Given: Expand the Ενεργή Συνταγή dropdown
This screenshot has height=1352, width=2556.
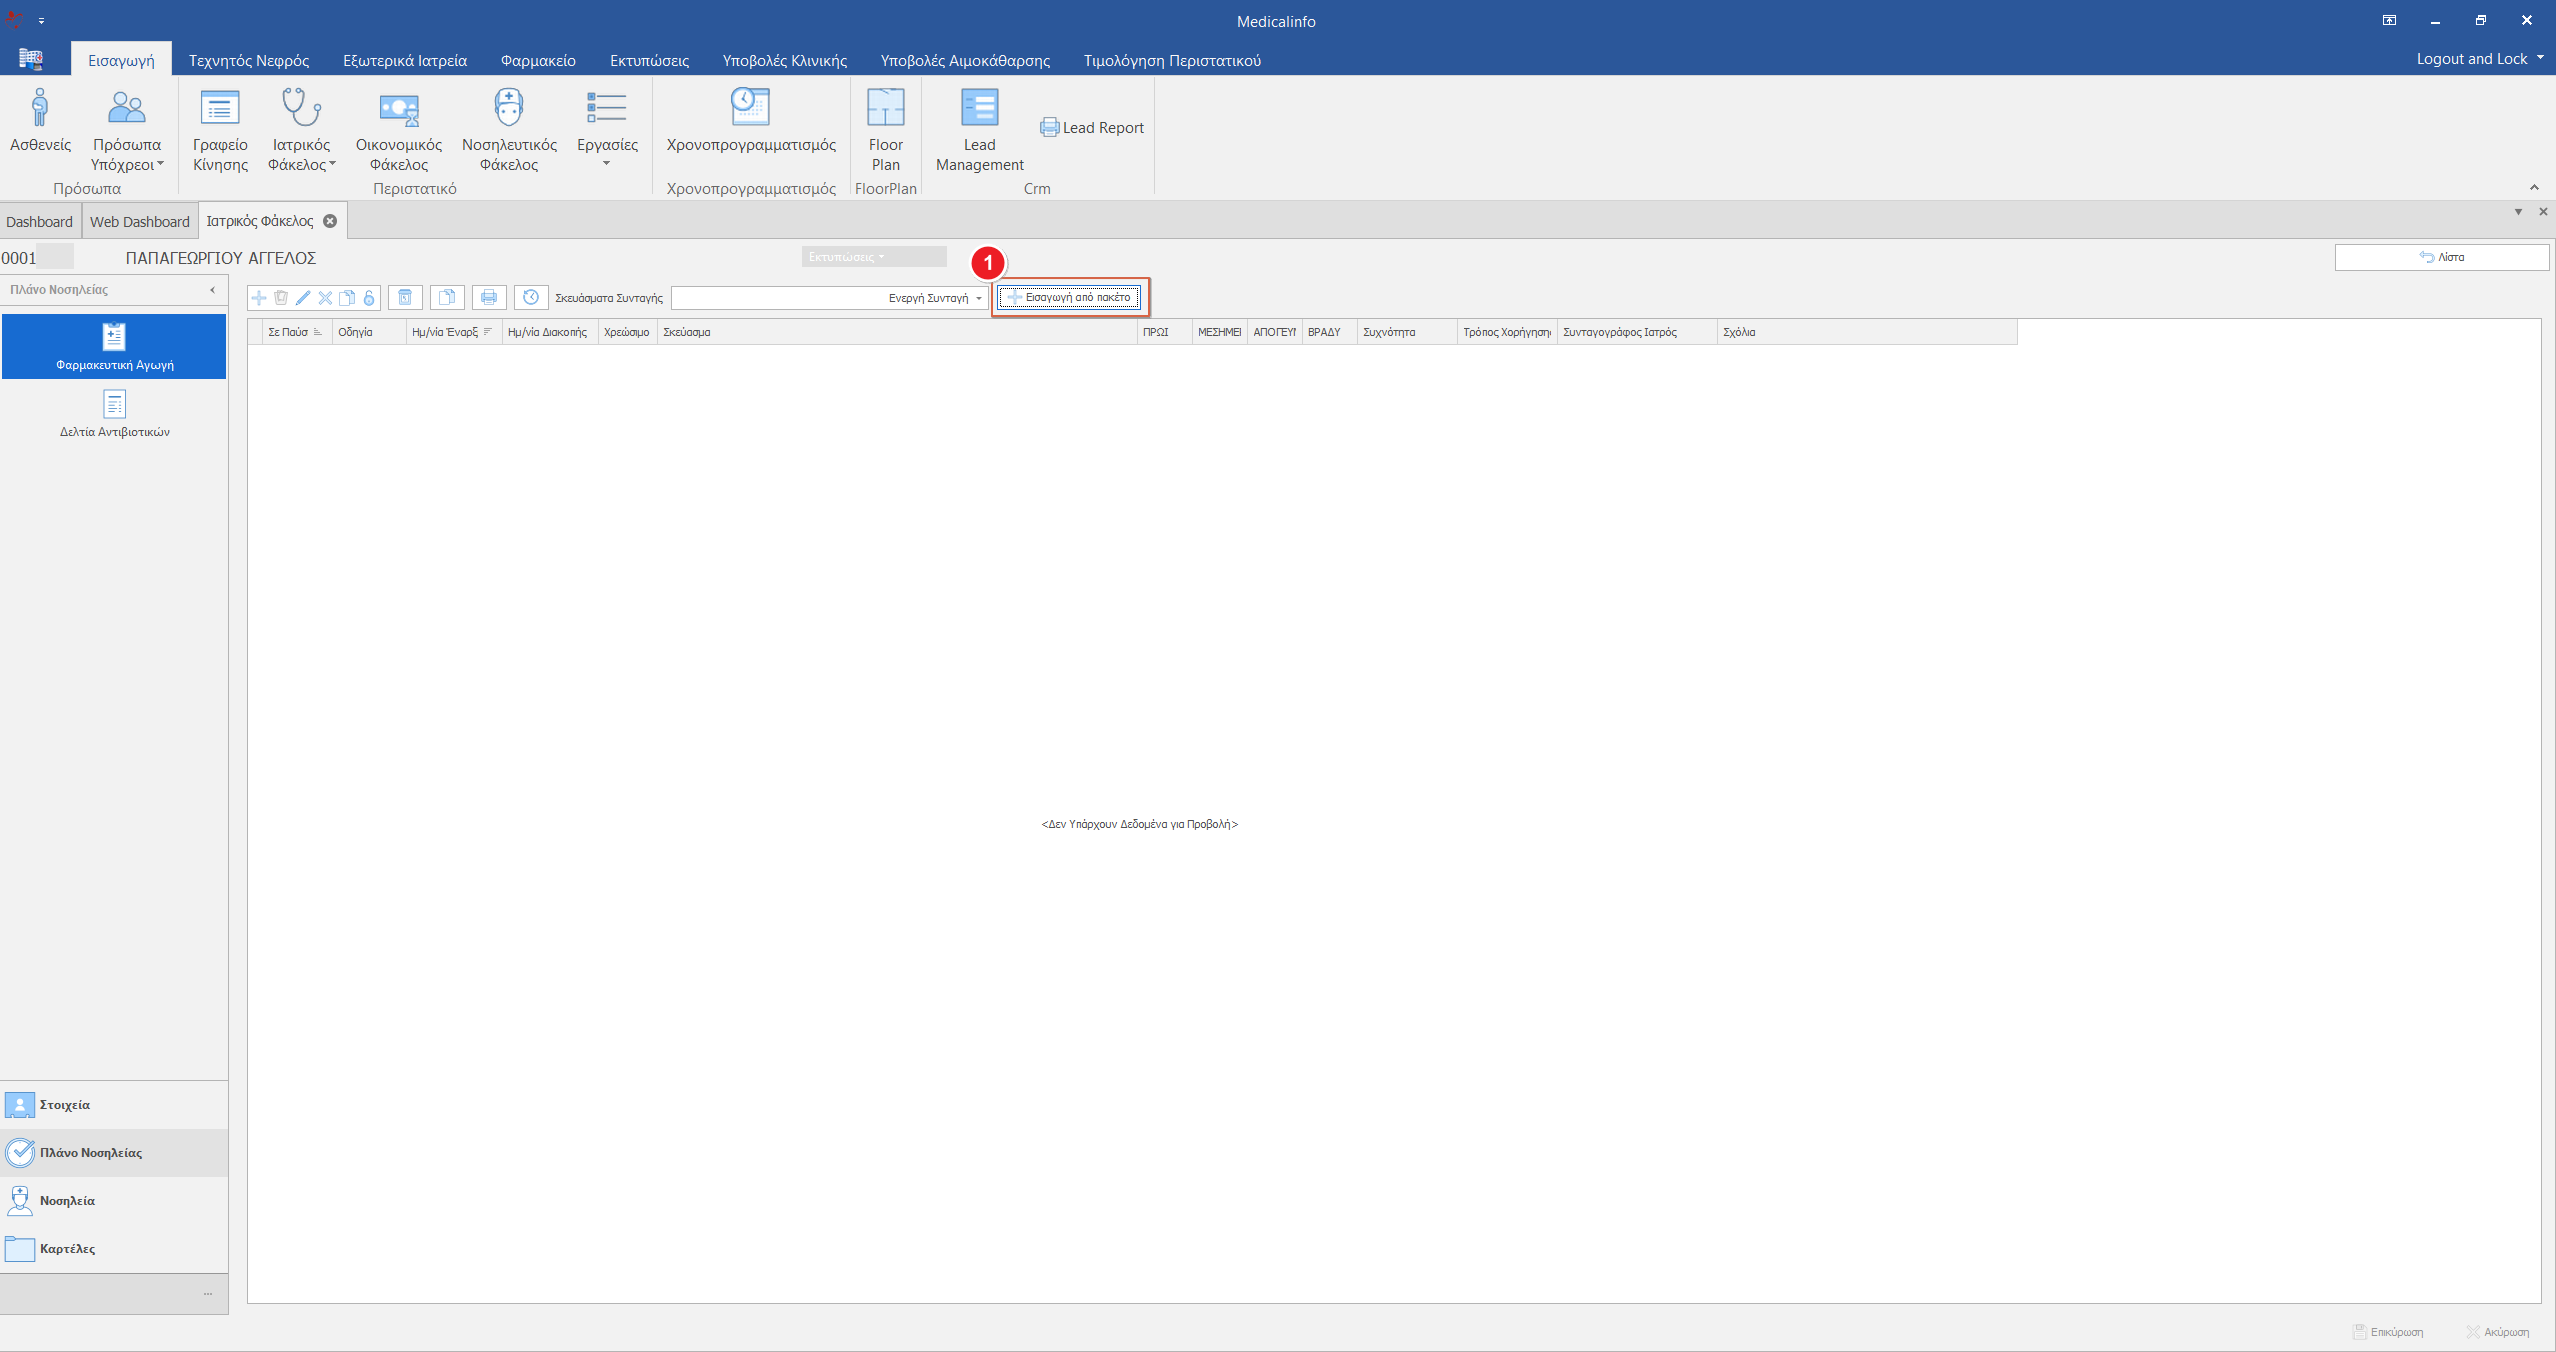Looking at the screenshot, I should 979,298.
